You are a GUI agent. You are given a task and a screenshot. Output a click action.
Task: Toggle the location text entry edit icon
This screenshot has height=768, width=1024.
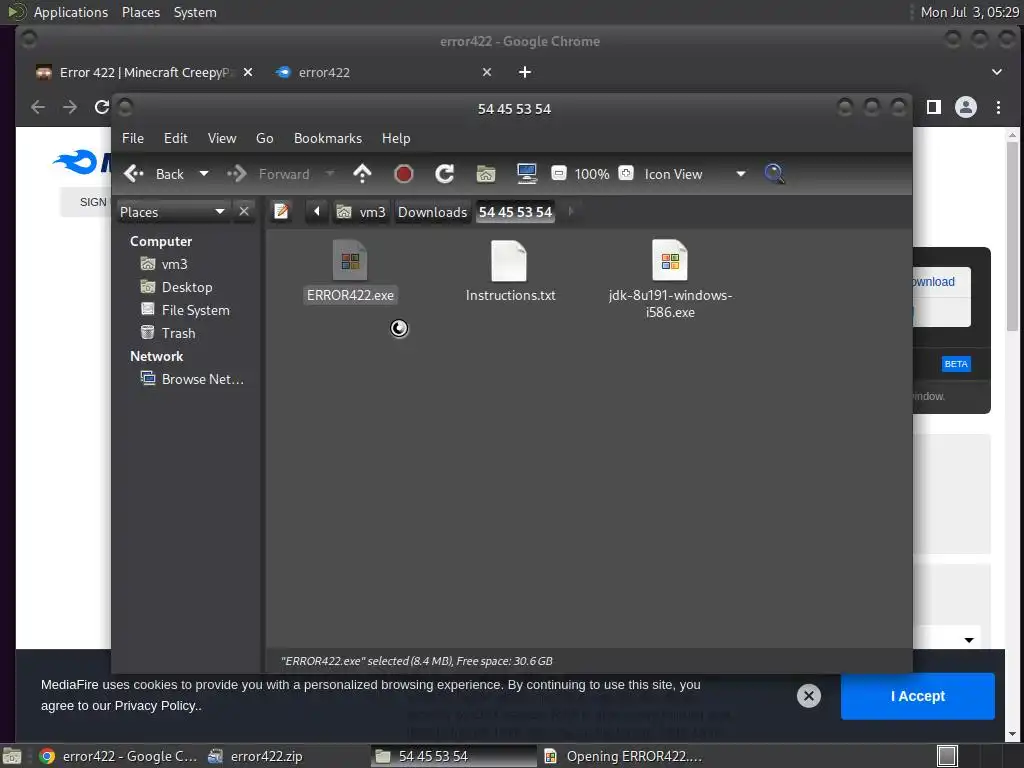281,212
